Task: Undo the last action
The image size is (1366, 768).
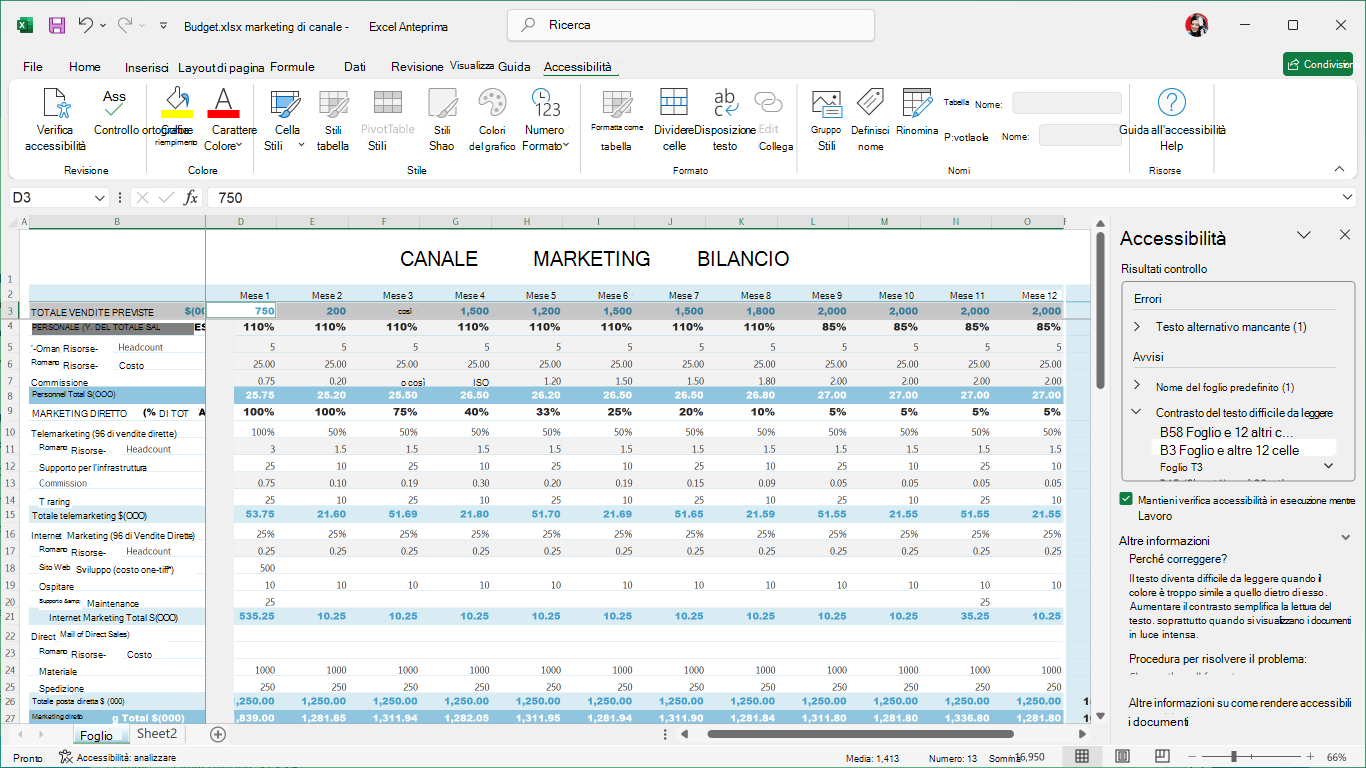Action: (86, 25)
